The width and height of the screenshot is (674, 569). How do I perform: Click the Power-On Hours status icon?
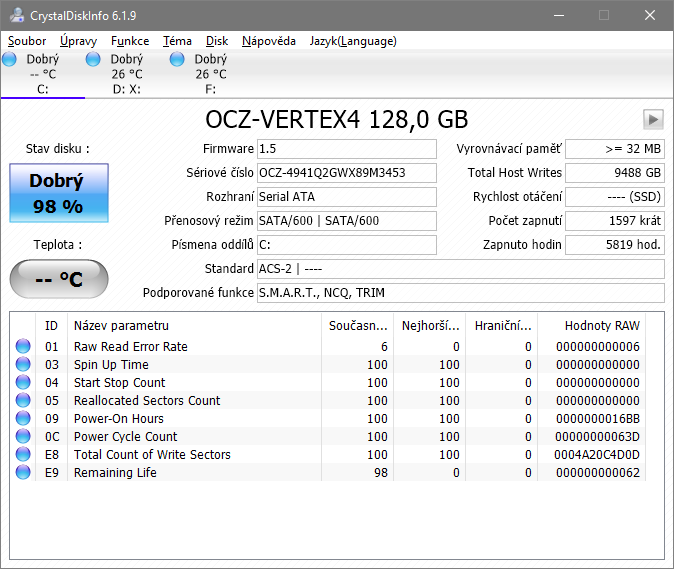(23, 419)
